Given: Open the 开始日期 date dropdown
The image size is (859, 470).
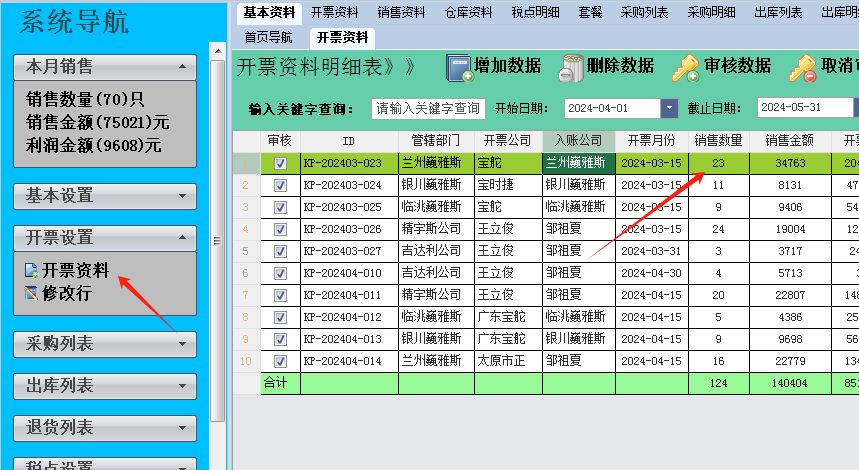Looking at the screenshot, I should (669, 108).
